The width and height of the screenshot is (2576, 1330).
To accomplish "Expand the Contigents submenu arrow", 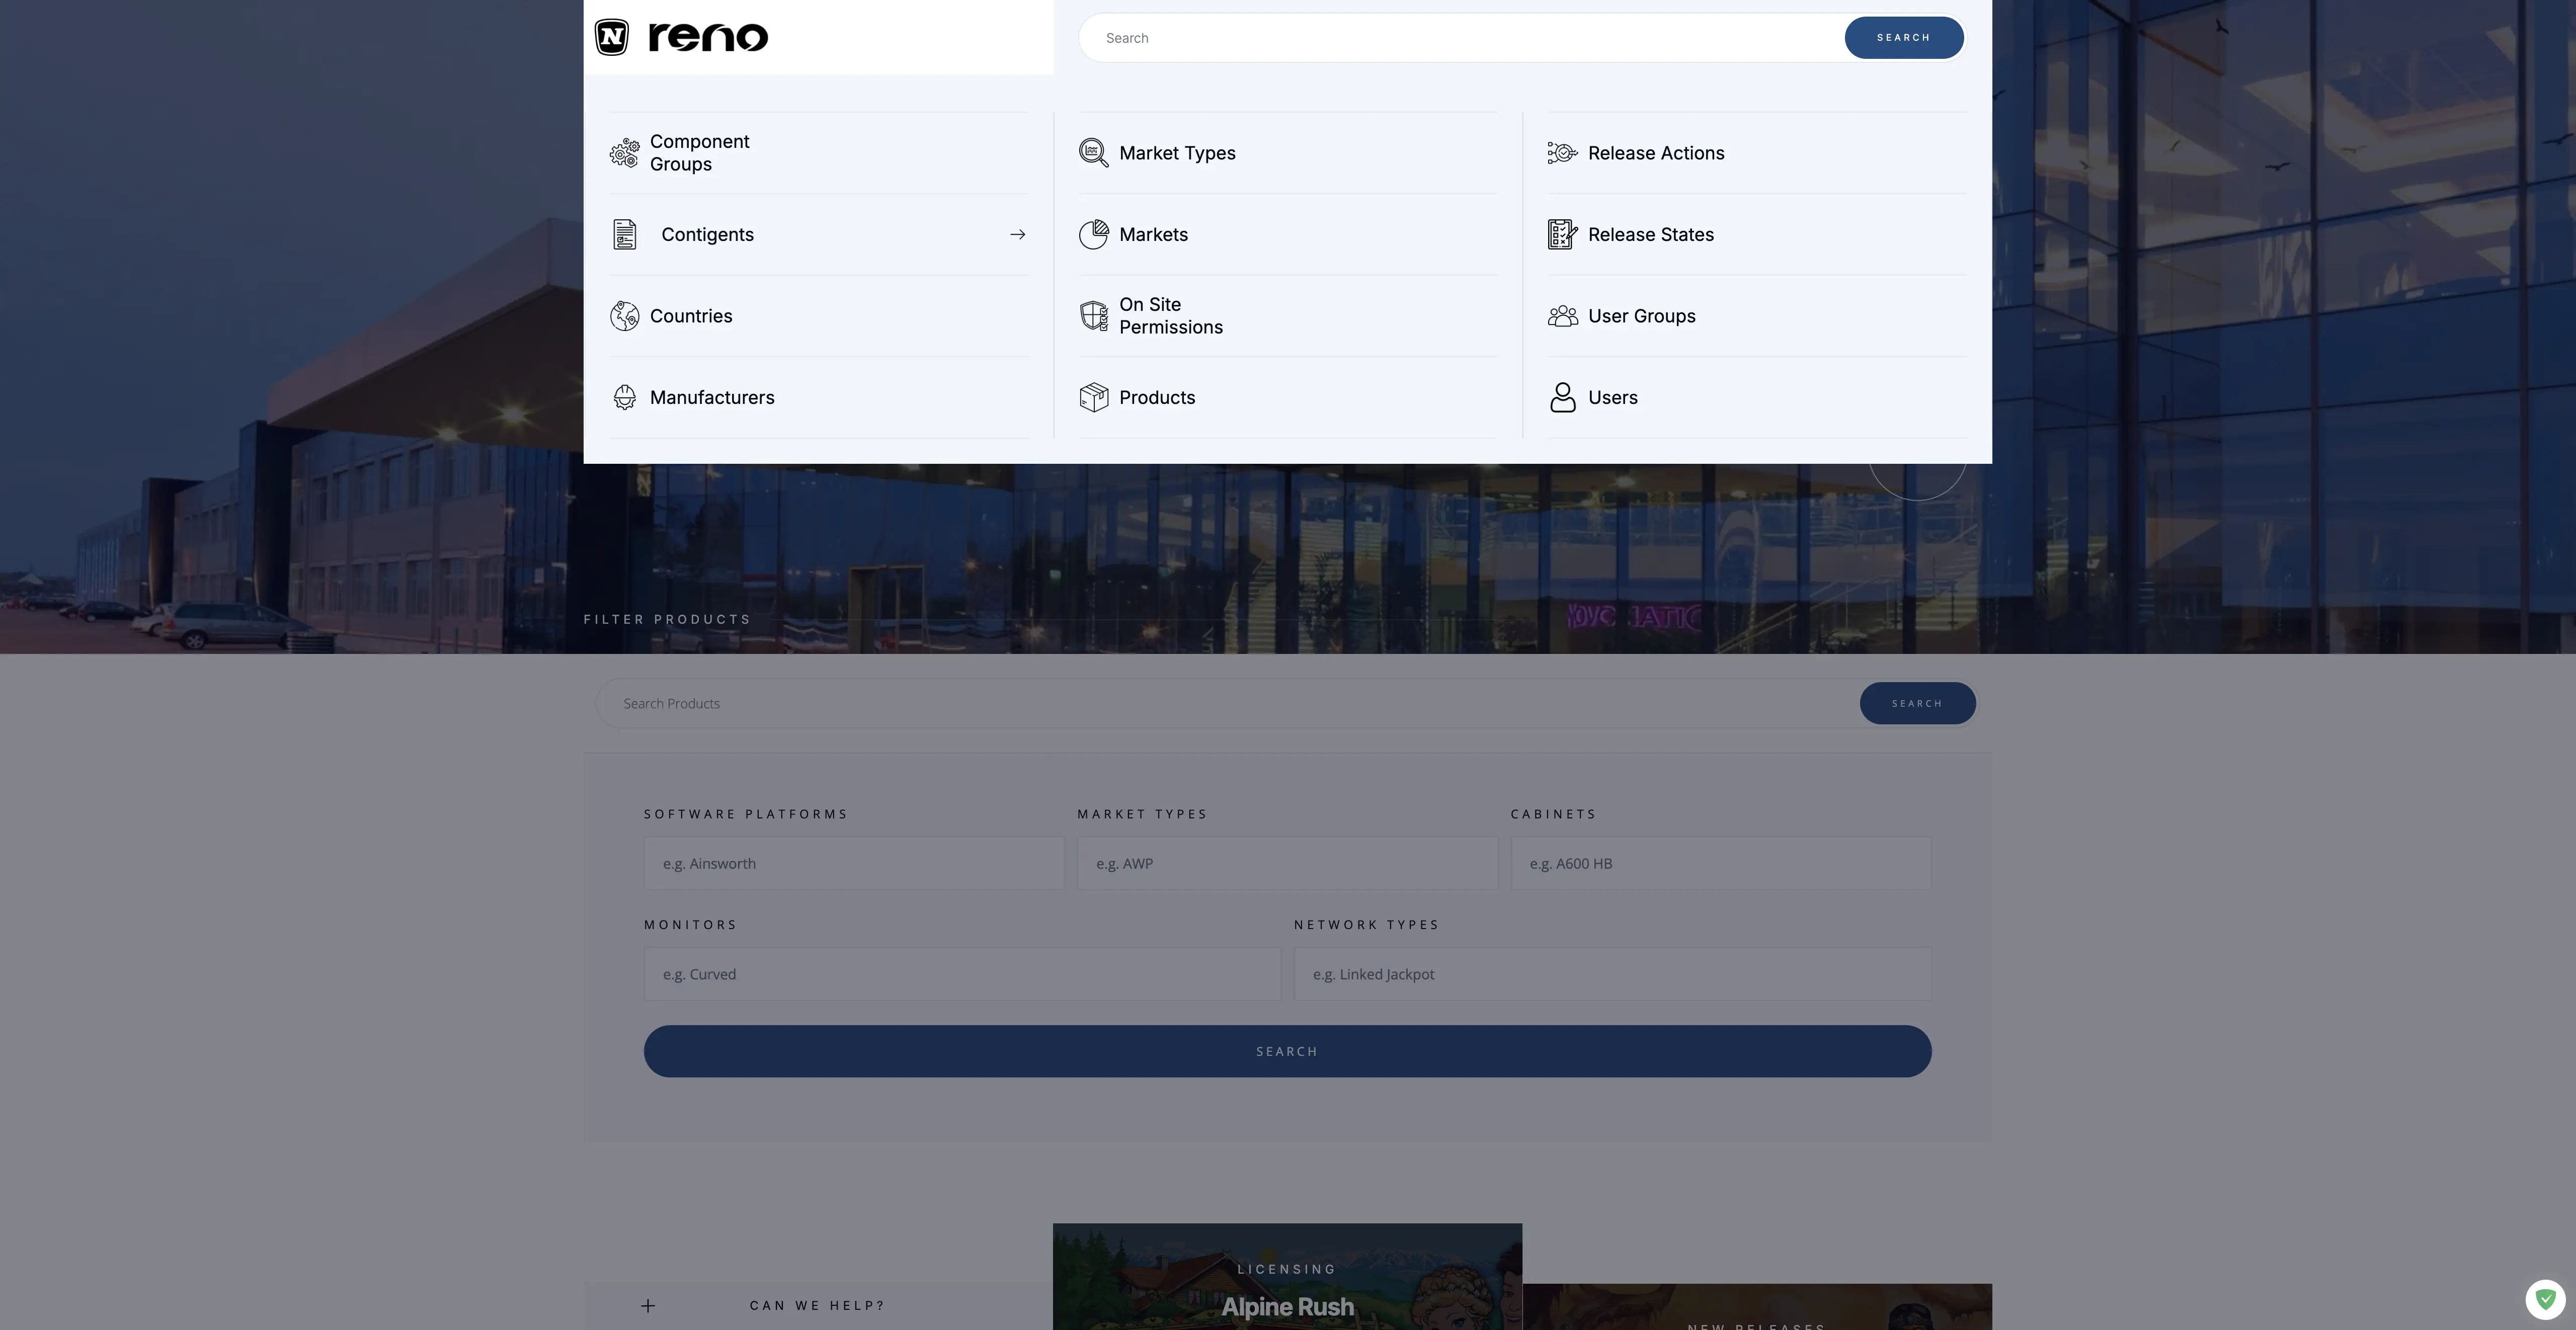I will pyautogui.click(x=1017, y=234).
